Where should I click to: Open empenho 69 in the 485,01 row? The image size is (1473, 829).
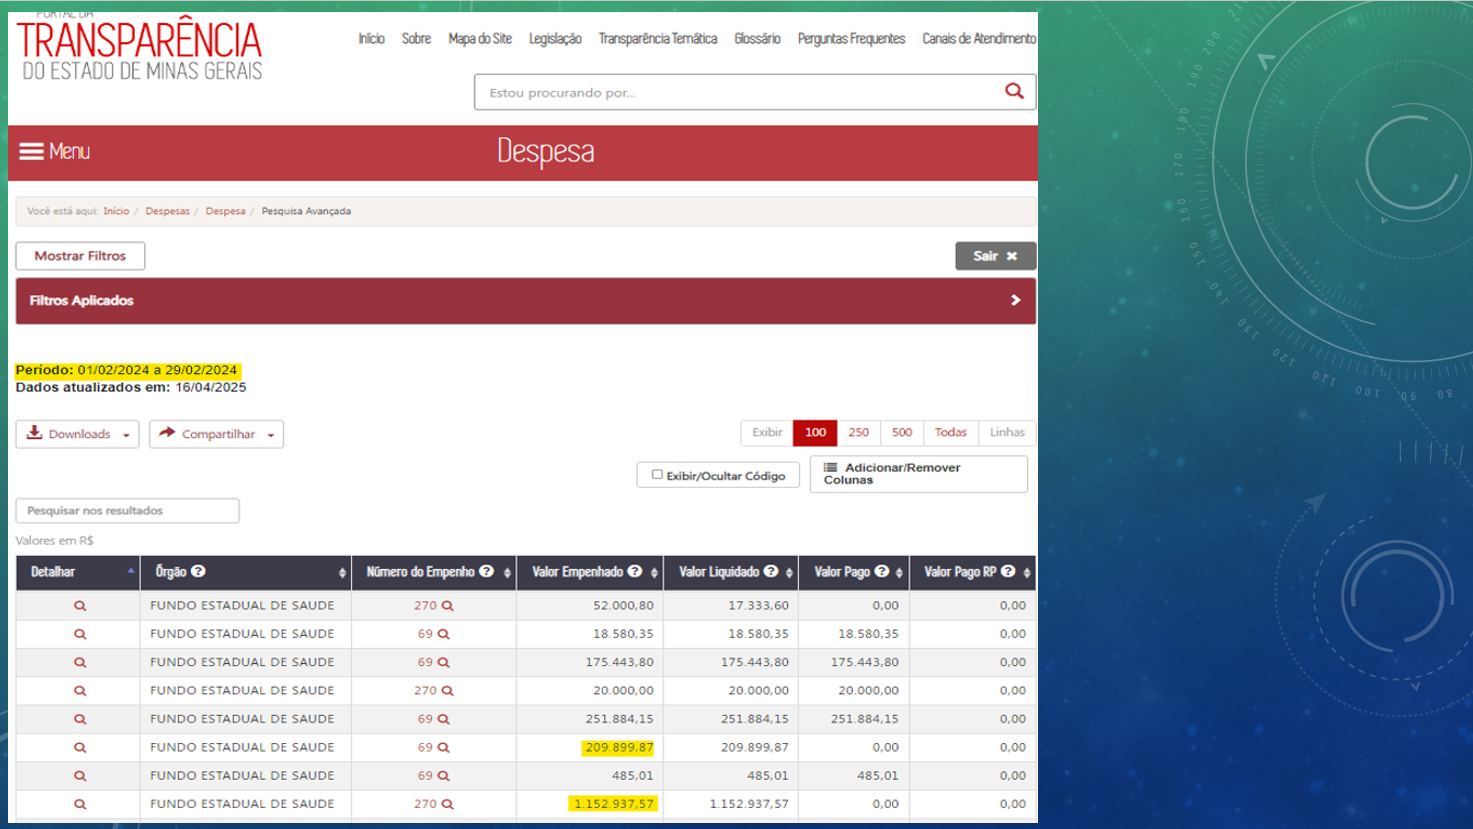pos(433,775)
